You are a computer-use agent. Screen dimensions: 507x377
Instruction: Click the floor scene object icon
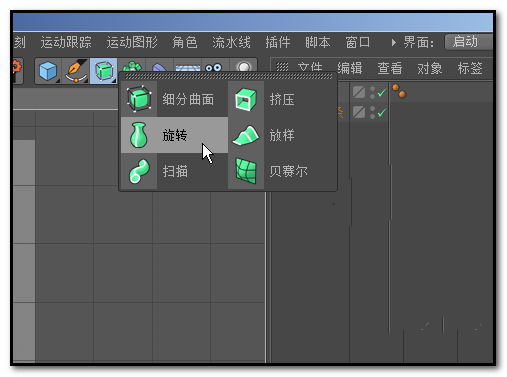point(187,68)
